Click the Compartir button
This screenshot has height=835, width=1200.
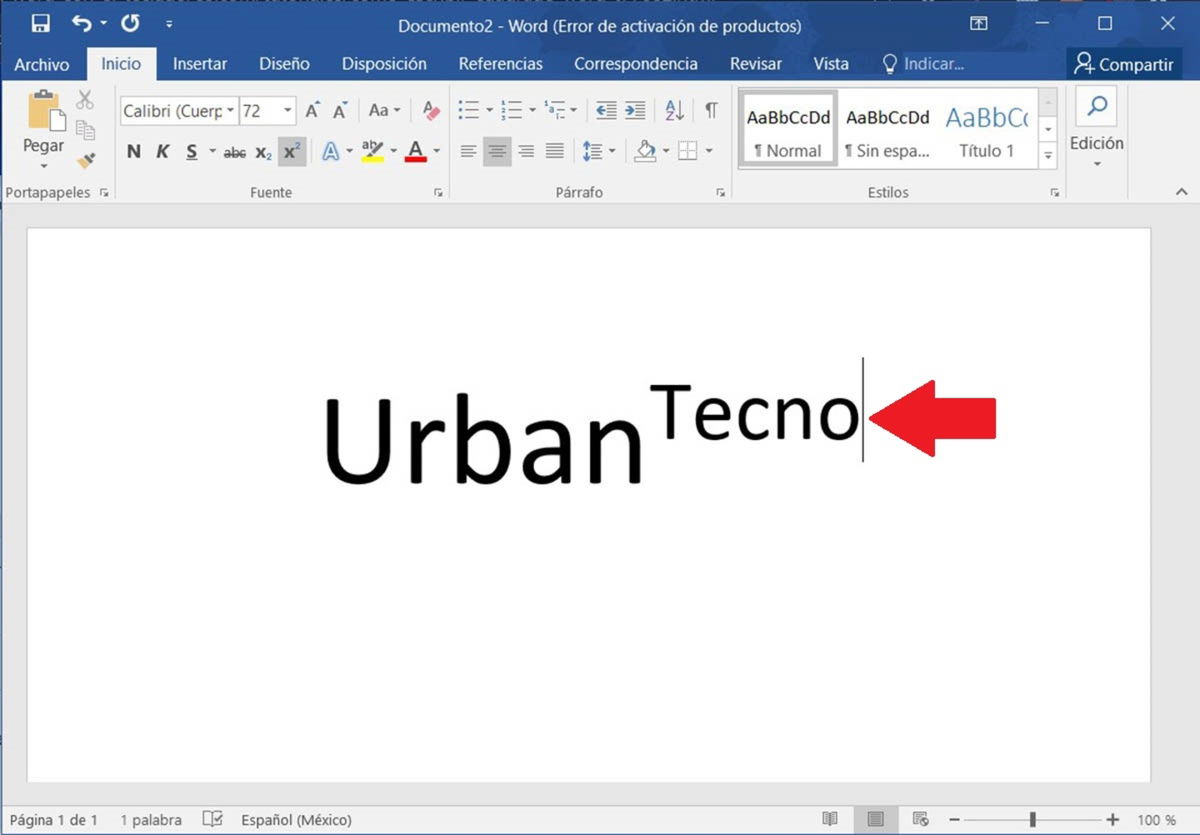pos(1124,63)
